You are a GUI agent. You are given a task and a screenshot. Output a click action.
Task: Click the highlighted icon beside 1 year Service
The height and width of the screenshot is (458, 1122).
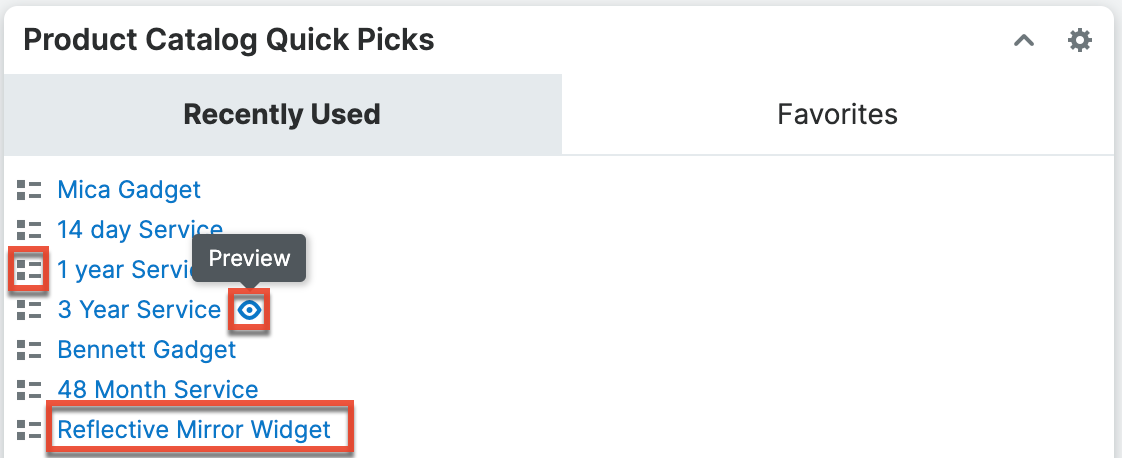(29, 270)
